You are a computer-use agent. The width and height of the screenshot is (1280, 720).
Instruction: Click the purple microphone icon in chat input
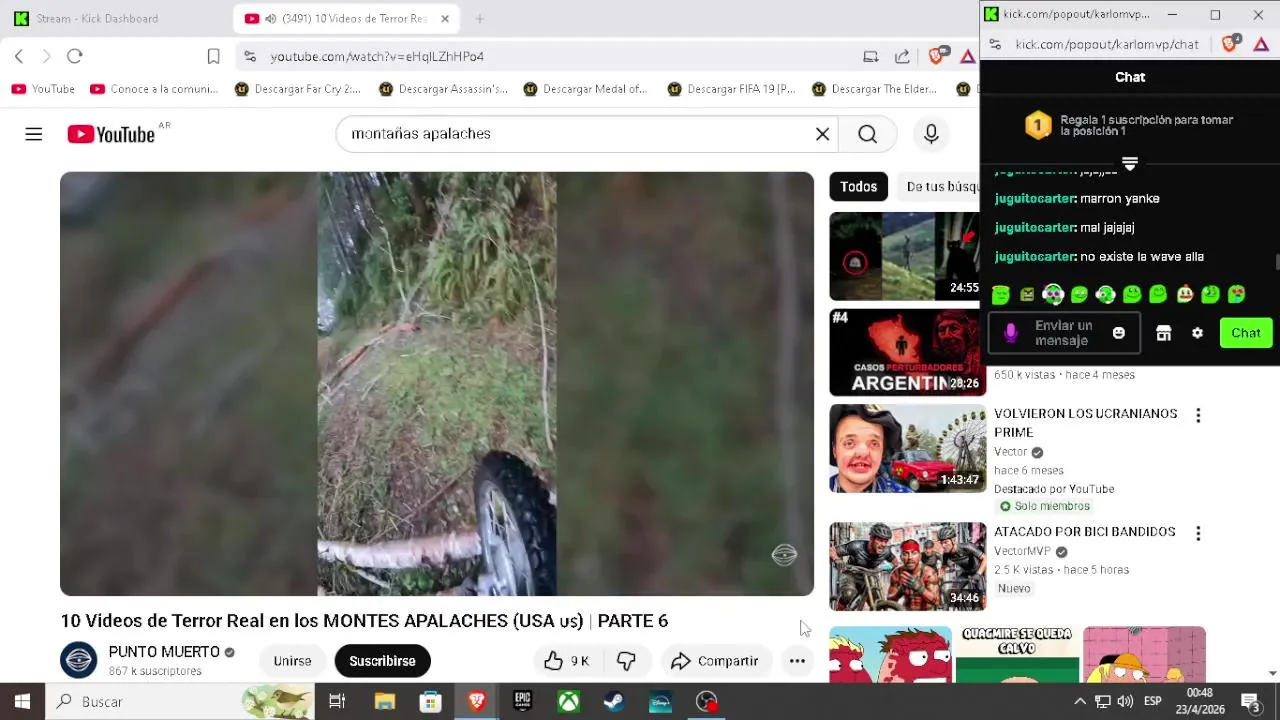(x=1011, y=333)
